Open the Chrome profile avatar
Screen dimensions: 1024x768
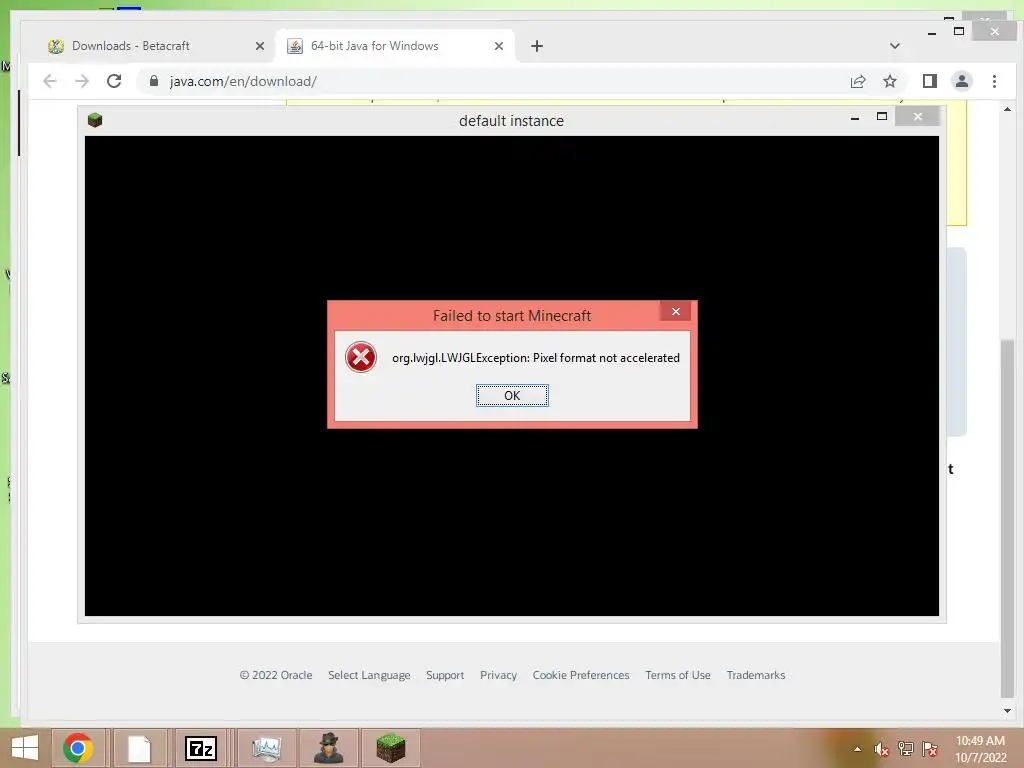coord(962,81)
